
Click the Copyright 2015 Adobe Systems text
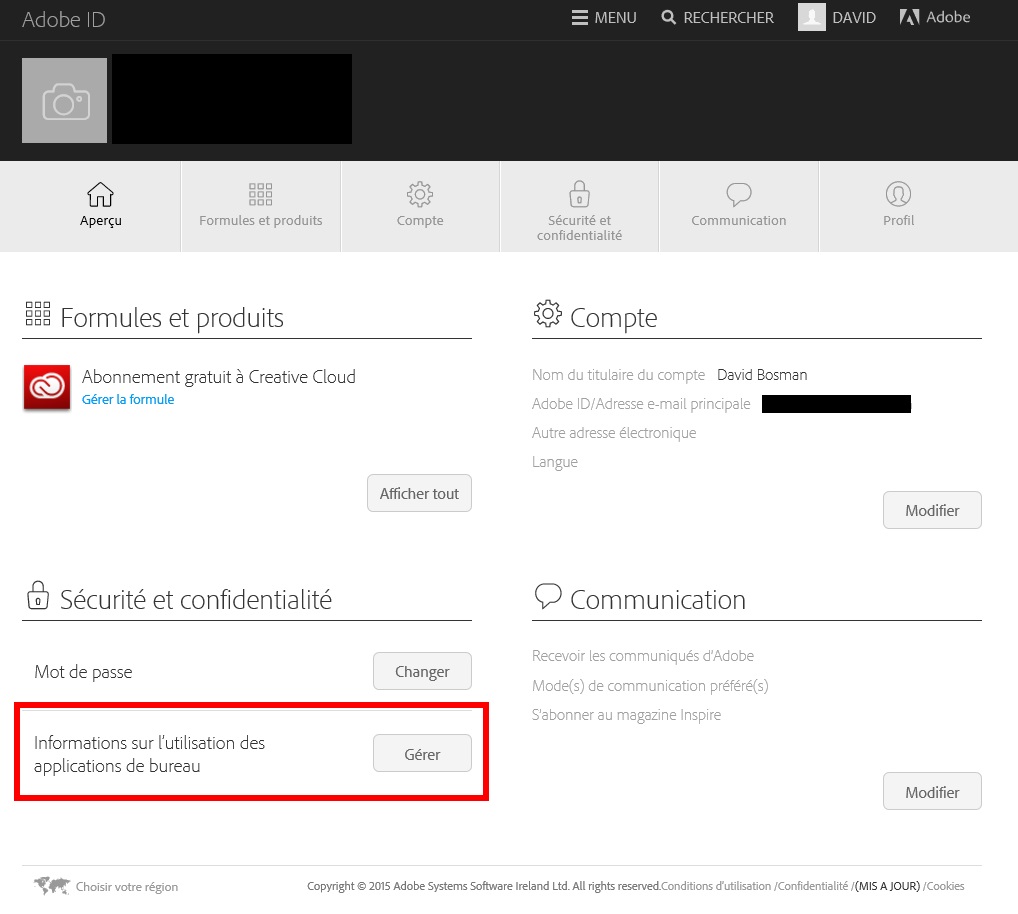[x=484, y=886]
